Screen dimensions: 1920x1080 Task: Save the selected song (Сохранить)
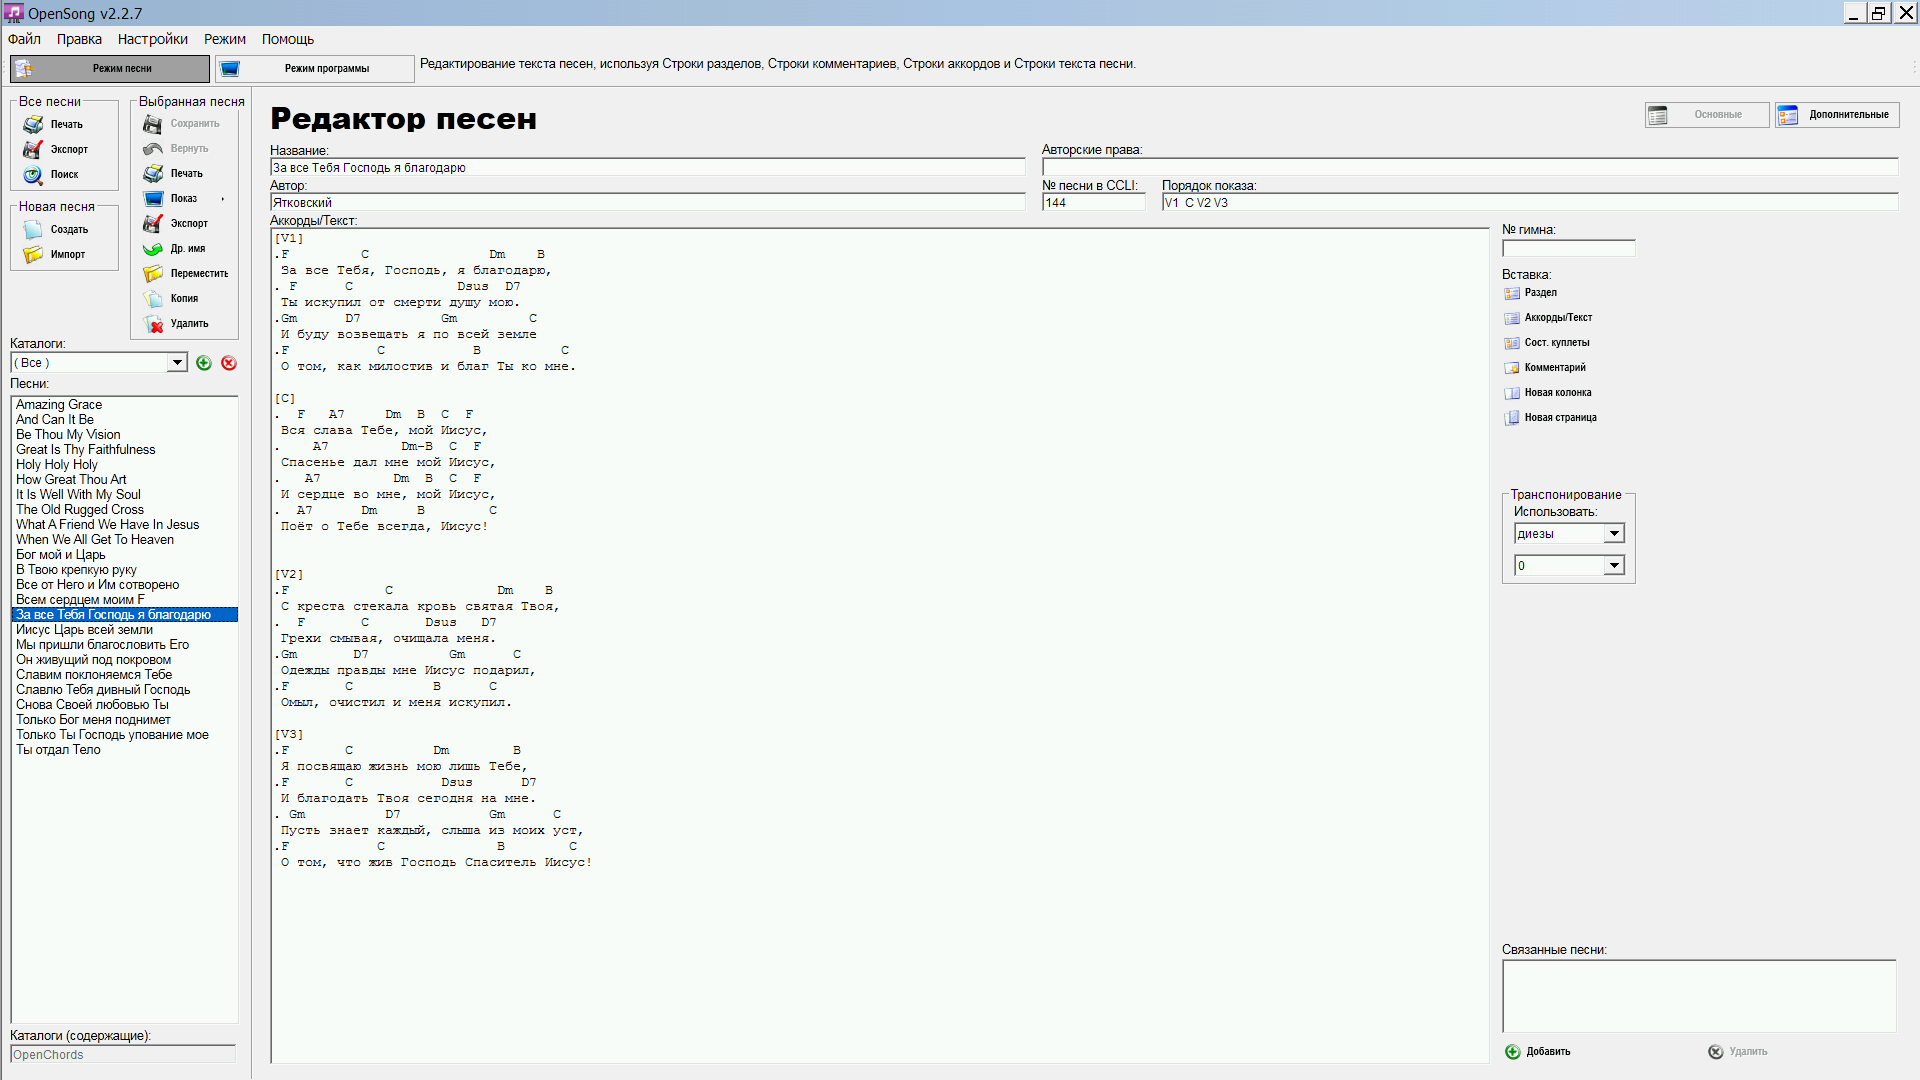(181, 123)
